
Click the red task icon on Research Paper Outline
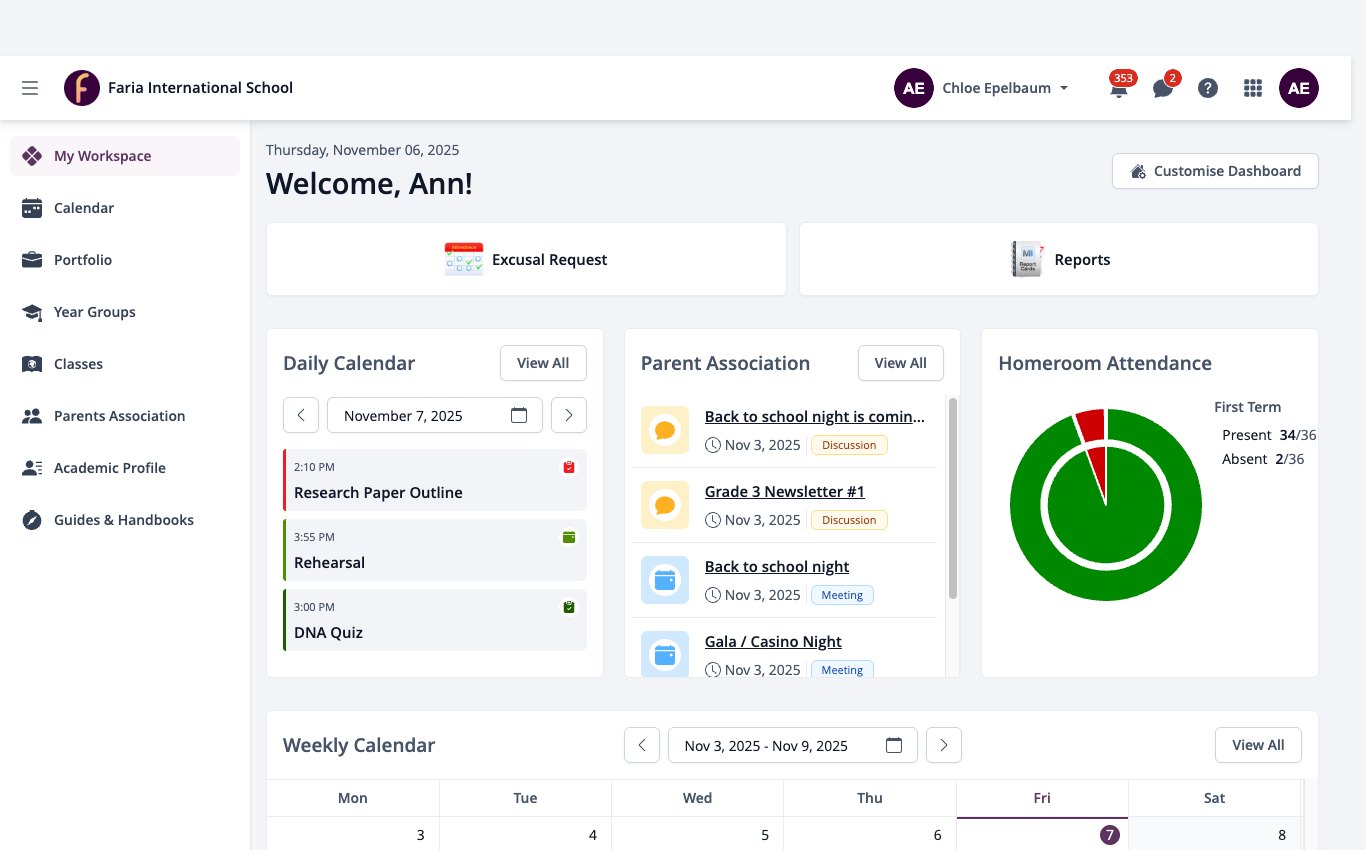point(569,467)
